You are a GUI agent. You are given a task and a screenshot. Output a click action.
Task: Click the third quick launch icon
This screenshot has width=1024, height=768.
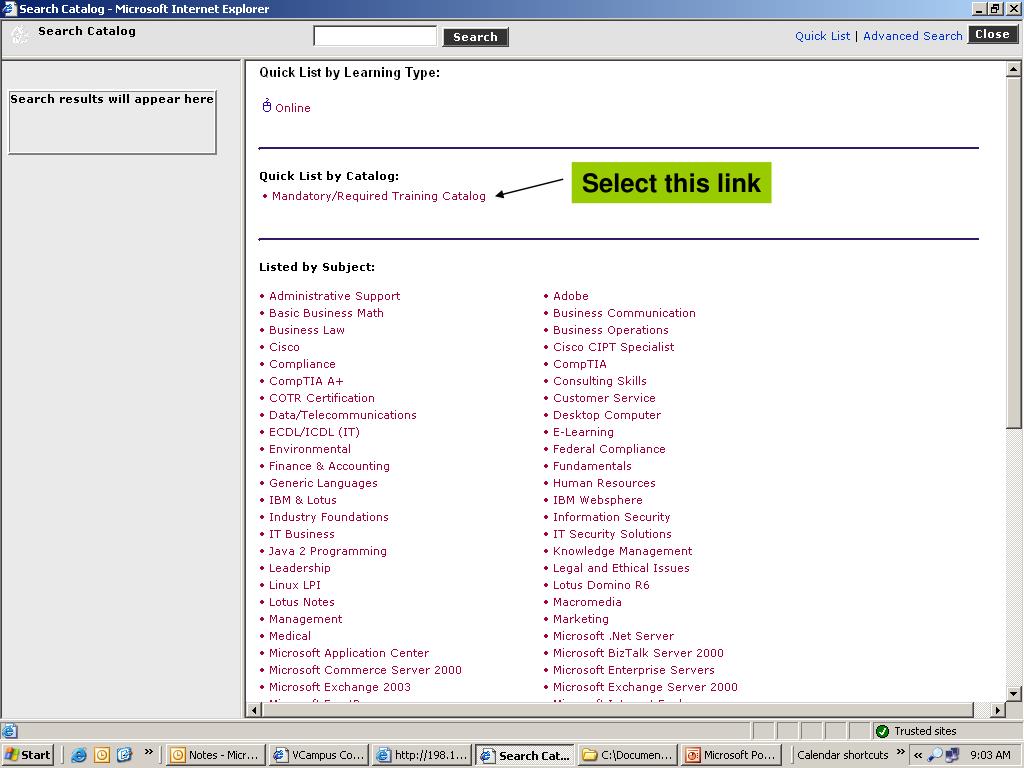[x=124, y=755]
